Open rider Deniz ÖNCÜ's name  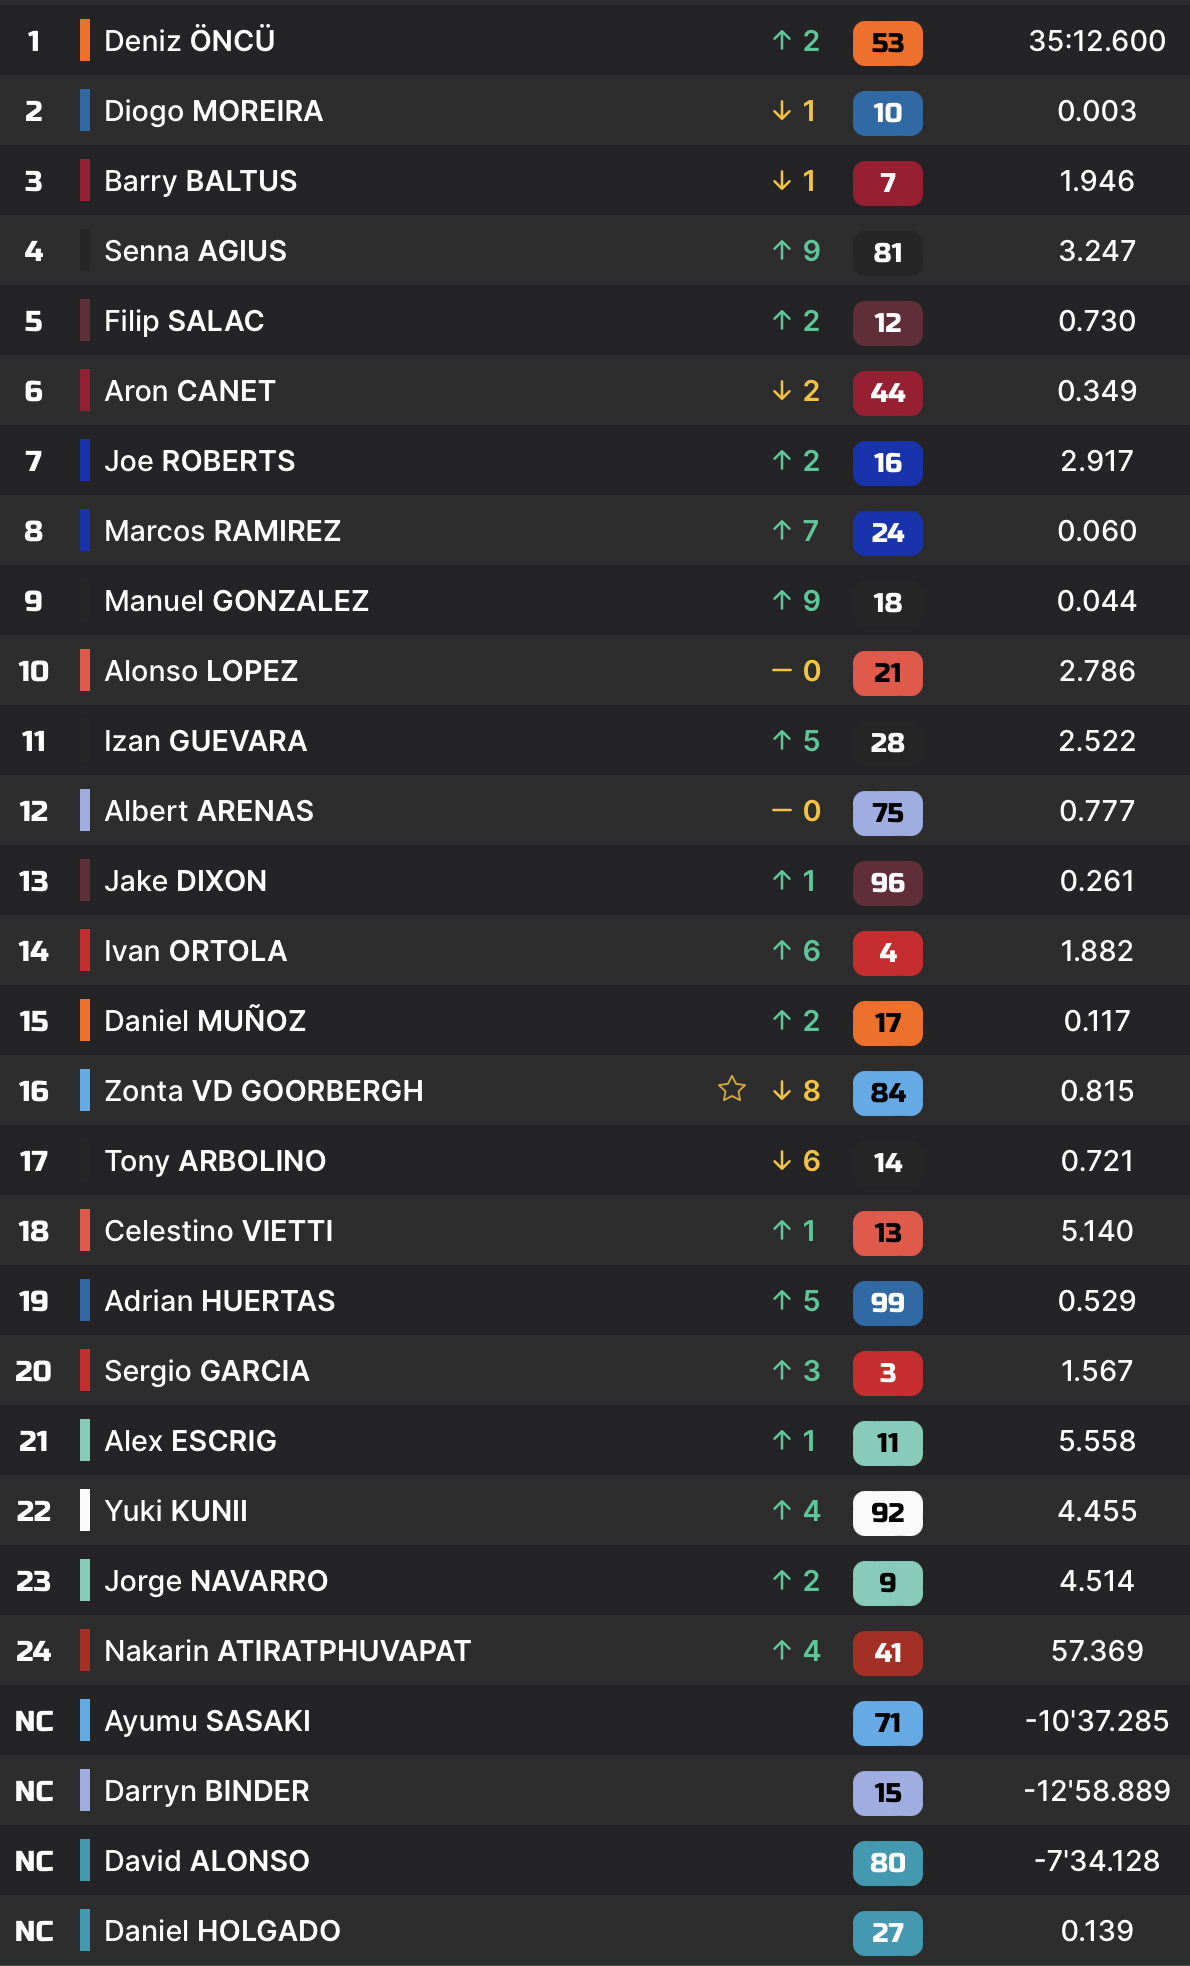[189, 41]
